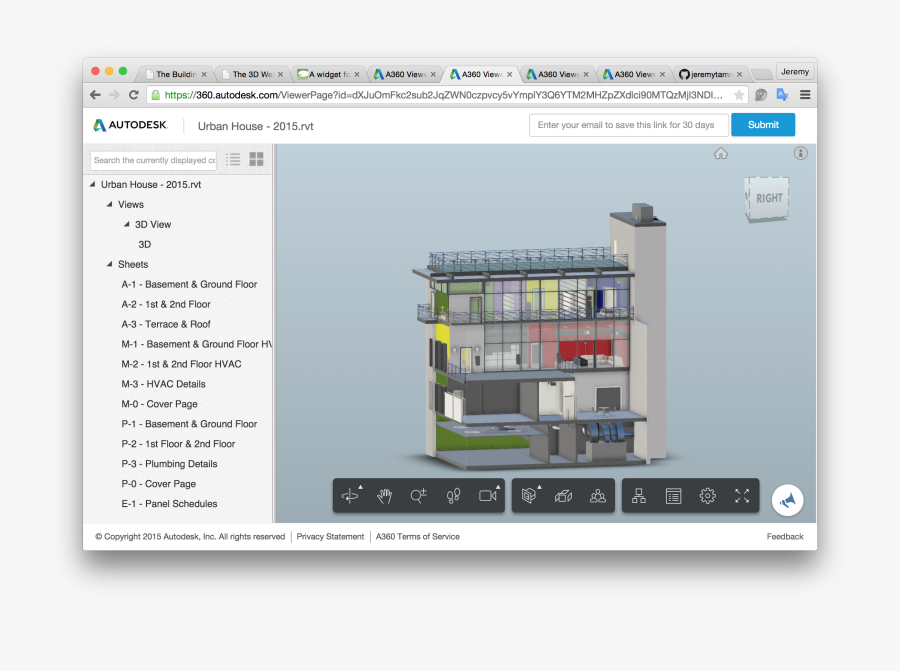
Task: Click the browser address bar URL
Action: [x=443, y=95]
